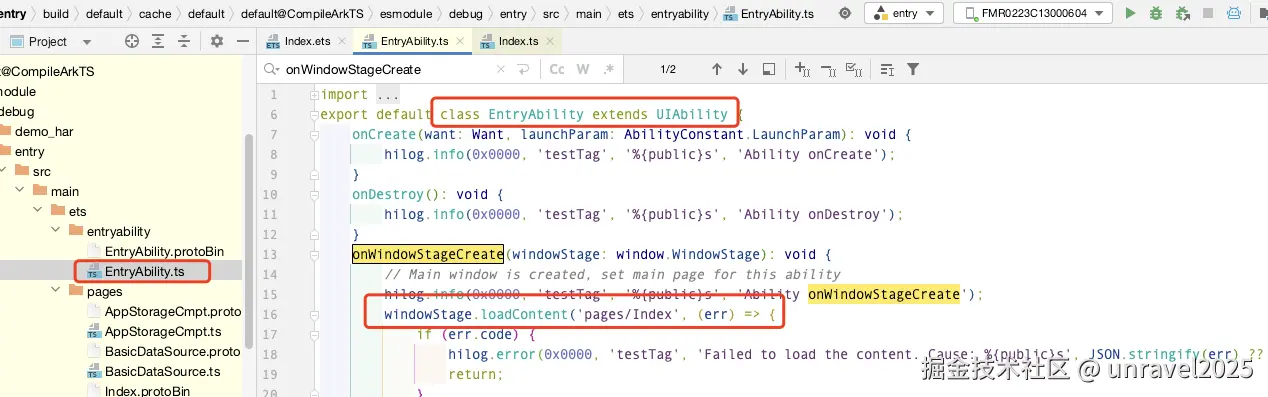Click the folded '...' after import
Viewport: 1268px width, 397px height.
(x=387, y=95)
